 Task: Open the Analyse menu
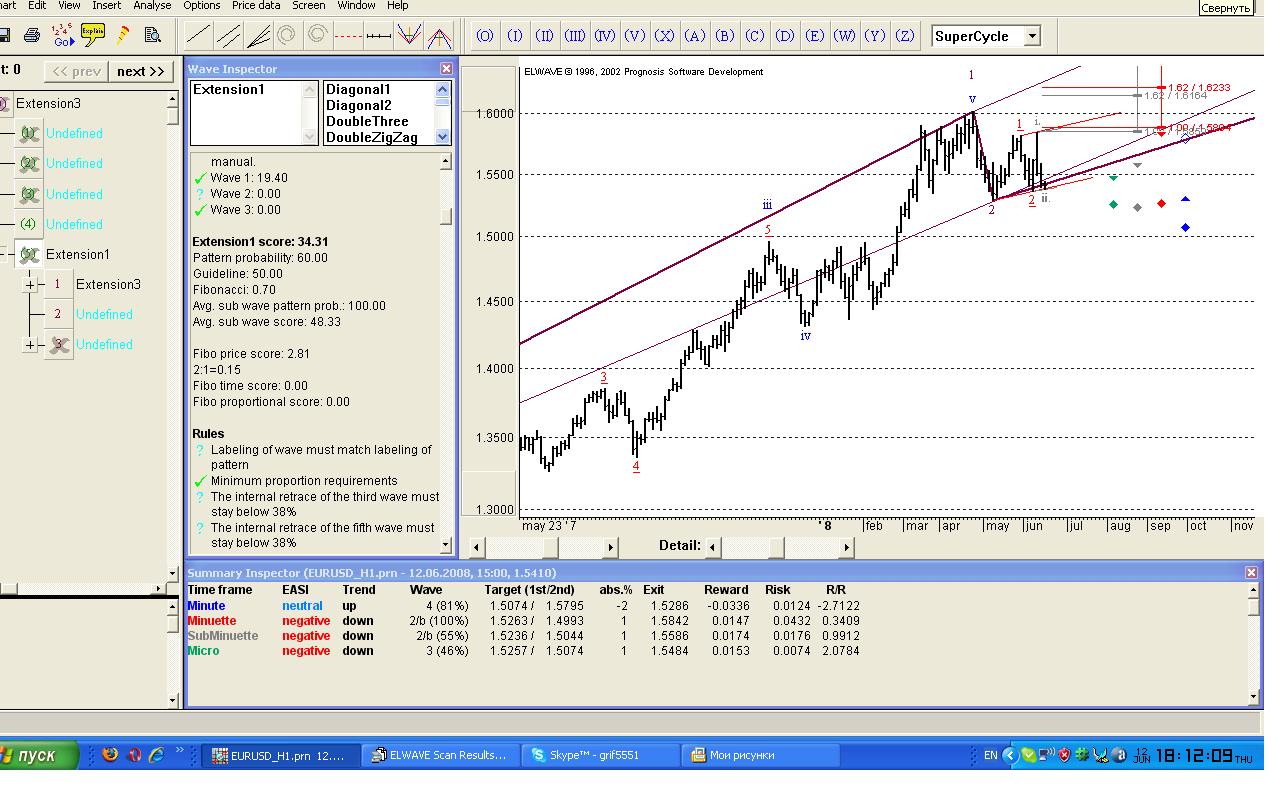click(x=152, y=5)
